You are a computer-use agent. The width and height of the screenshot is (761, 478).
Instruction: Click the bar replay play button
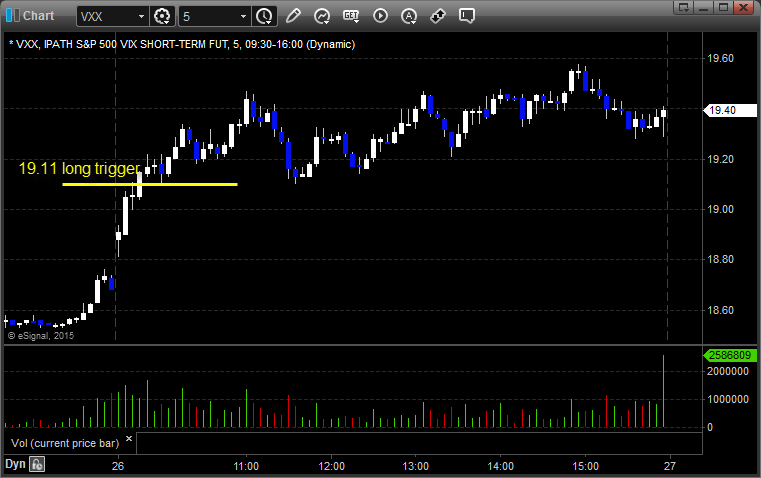[x=380, y=16]
